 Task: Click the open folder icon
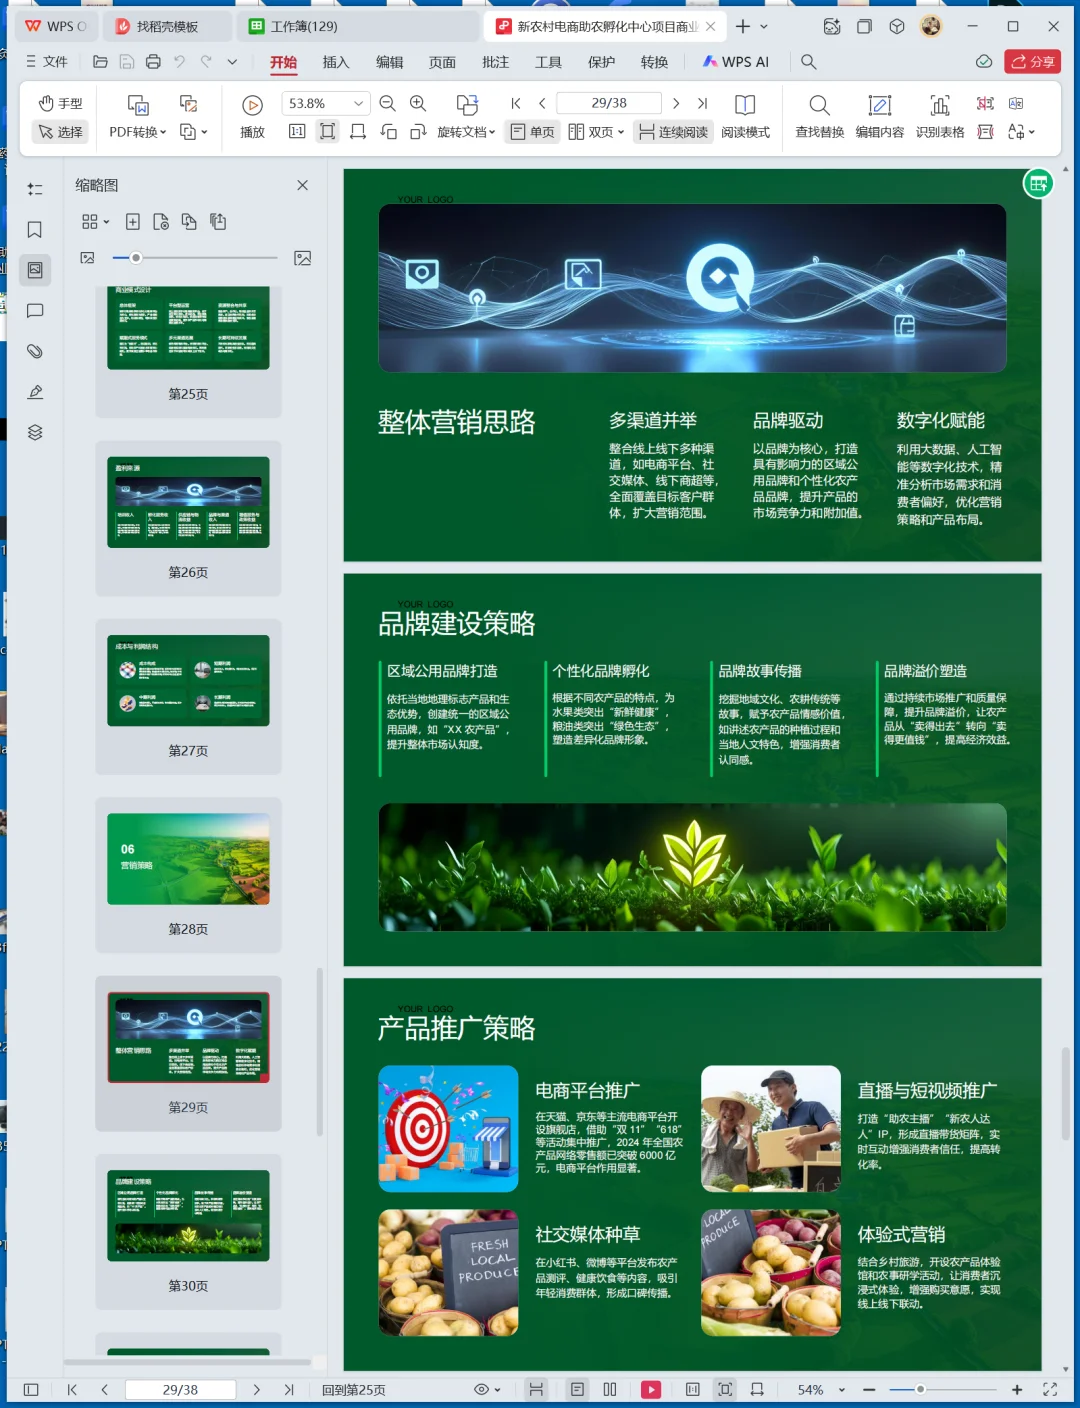point(100,62)
